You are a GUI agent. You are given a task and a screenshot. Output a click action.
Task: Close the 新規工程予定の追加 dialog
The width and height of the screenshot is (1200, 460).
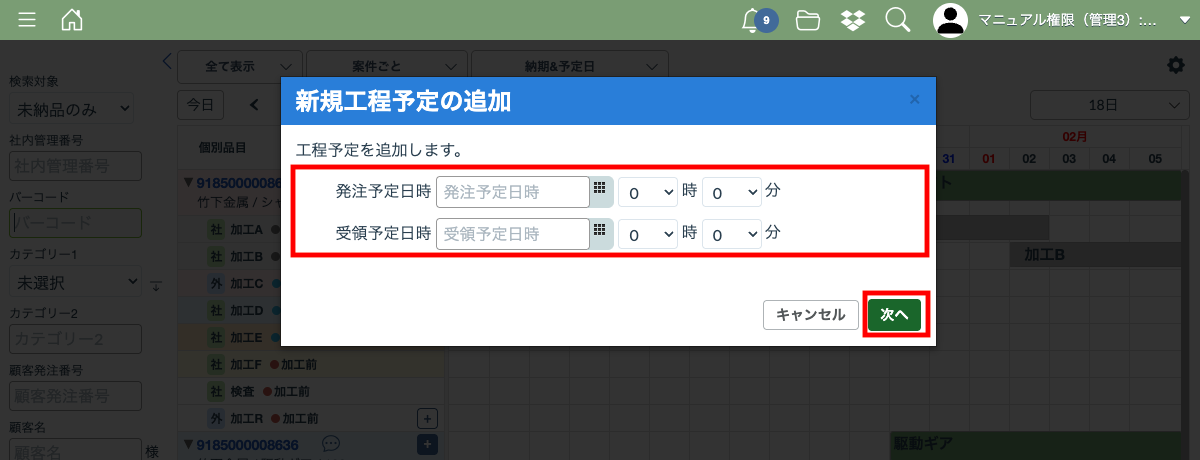pos(913,100)
